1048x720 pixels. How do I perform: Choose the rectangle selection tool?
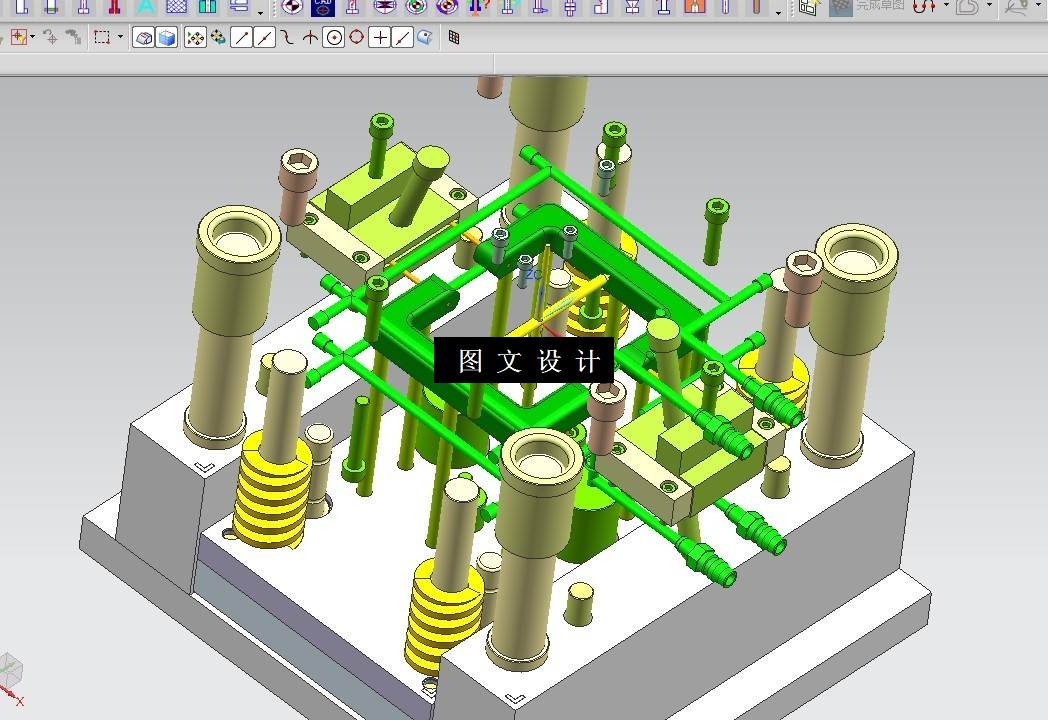102,37
